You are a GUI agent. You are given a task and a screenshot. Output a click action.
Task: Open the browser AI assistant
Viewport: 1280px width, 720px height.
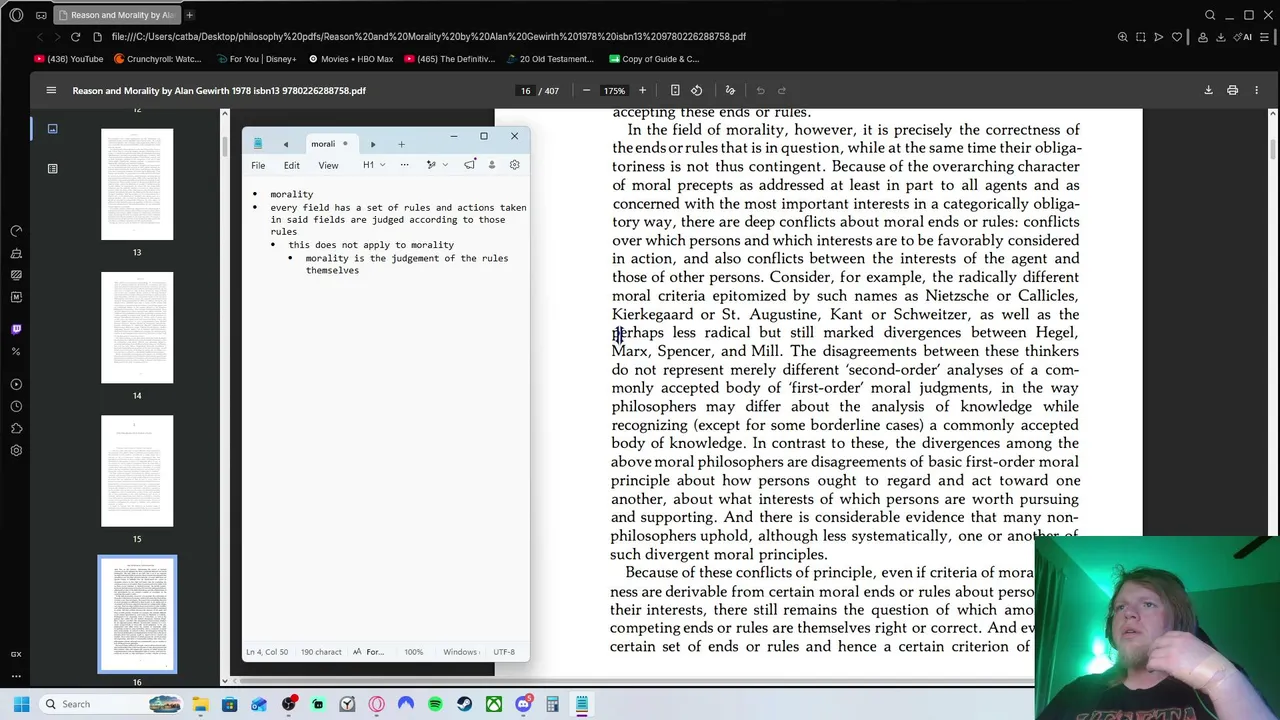pos(1243,37)
